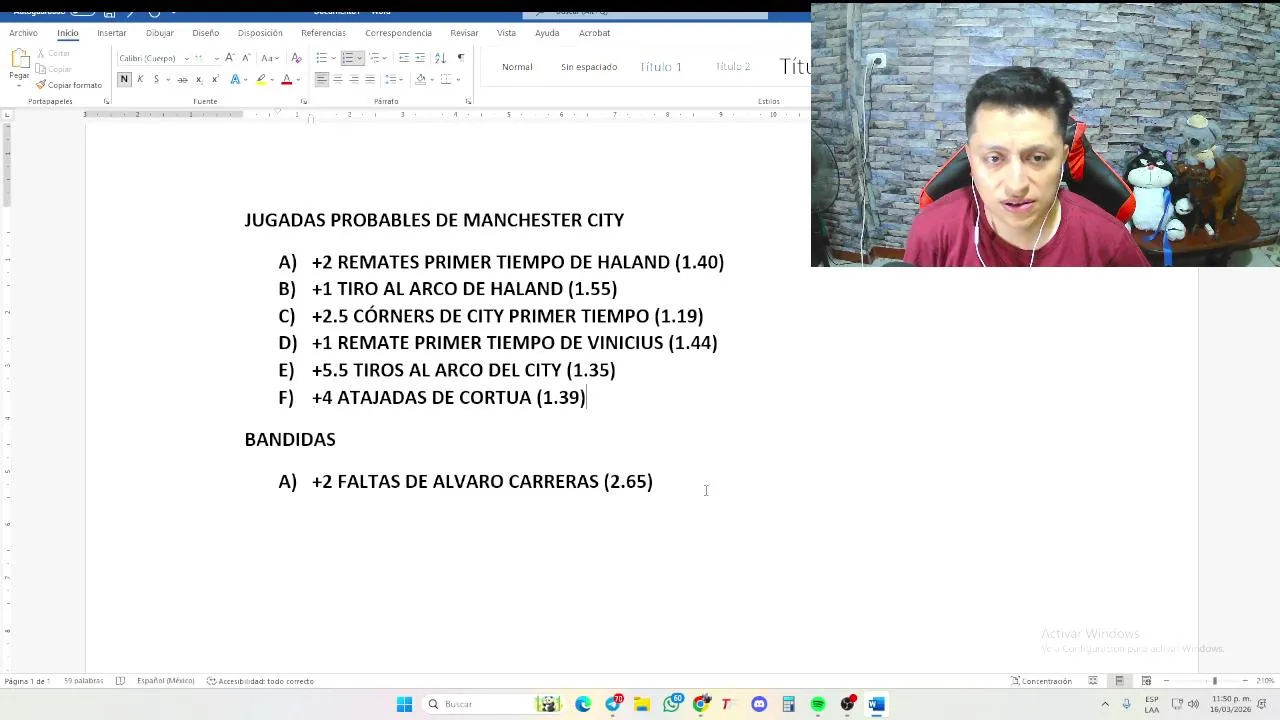The width and height of the screenshot is (1280, 720).
Task: Open the Calibri (Cuerpo) font dropdown
Action: [x=186, y=58]
